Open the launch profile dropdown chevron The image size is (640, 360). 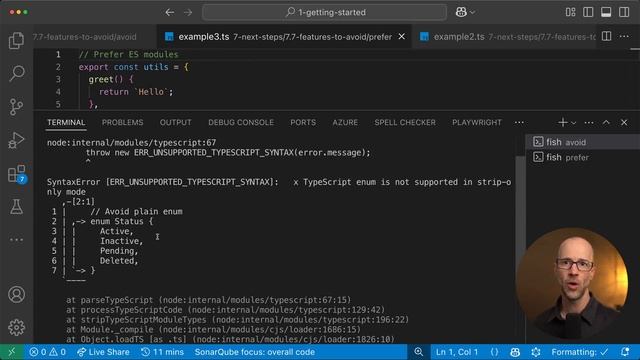click(x=573, y=122)
